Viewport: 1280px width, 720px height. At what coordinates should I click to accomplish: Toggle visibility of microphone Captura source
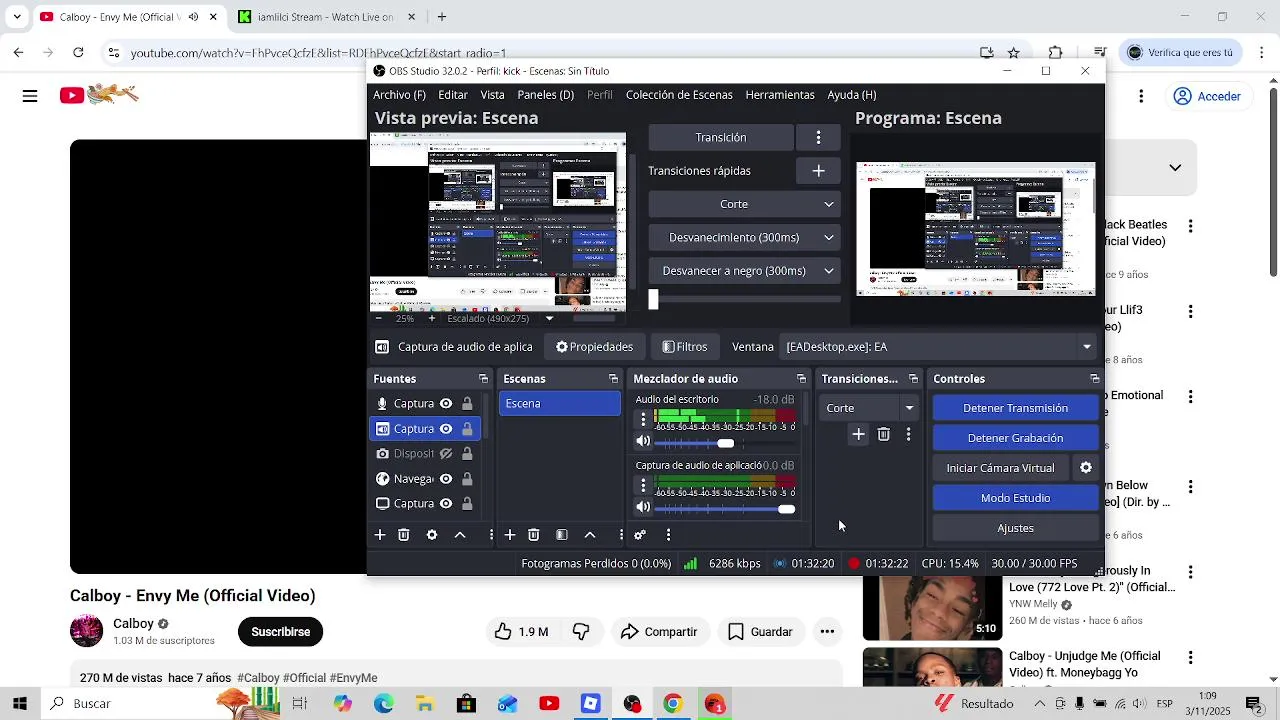pos(446,404)
